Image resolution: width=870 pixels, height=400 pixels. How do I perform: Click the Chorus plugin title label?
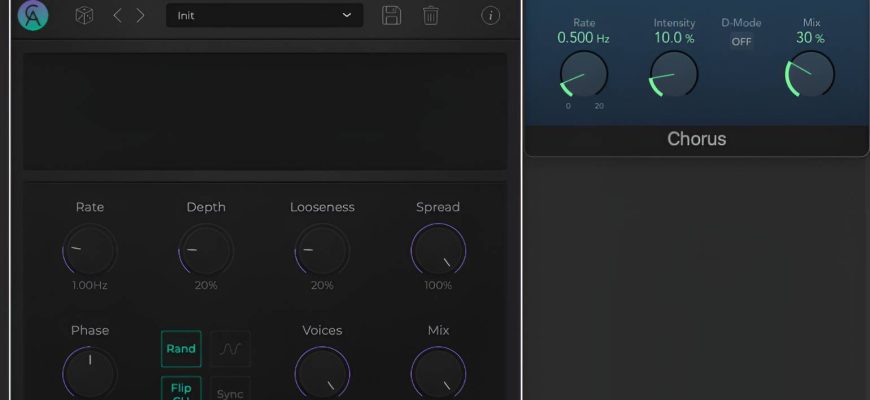pos(696,139)
